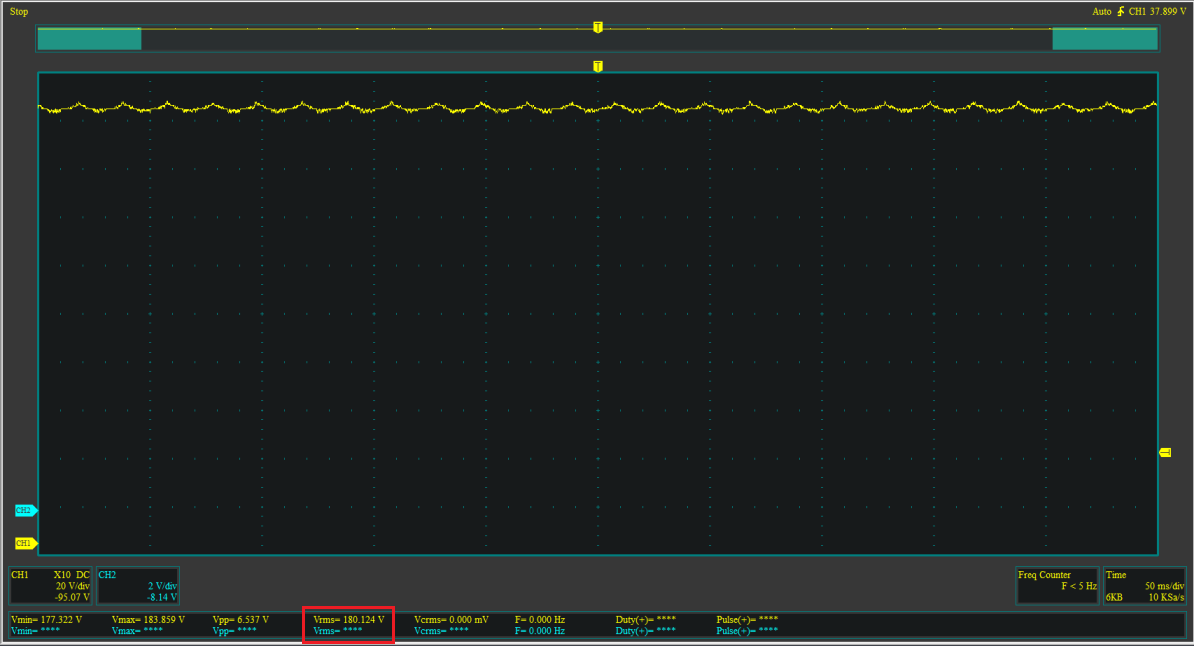
Task: Click the Stop acquisition status label
Action: (19, 12)
